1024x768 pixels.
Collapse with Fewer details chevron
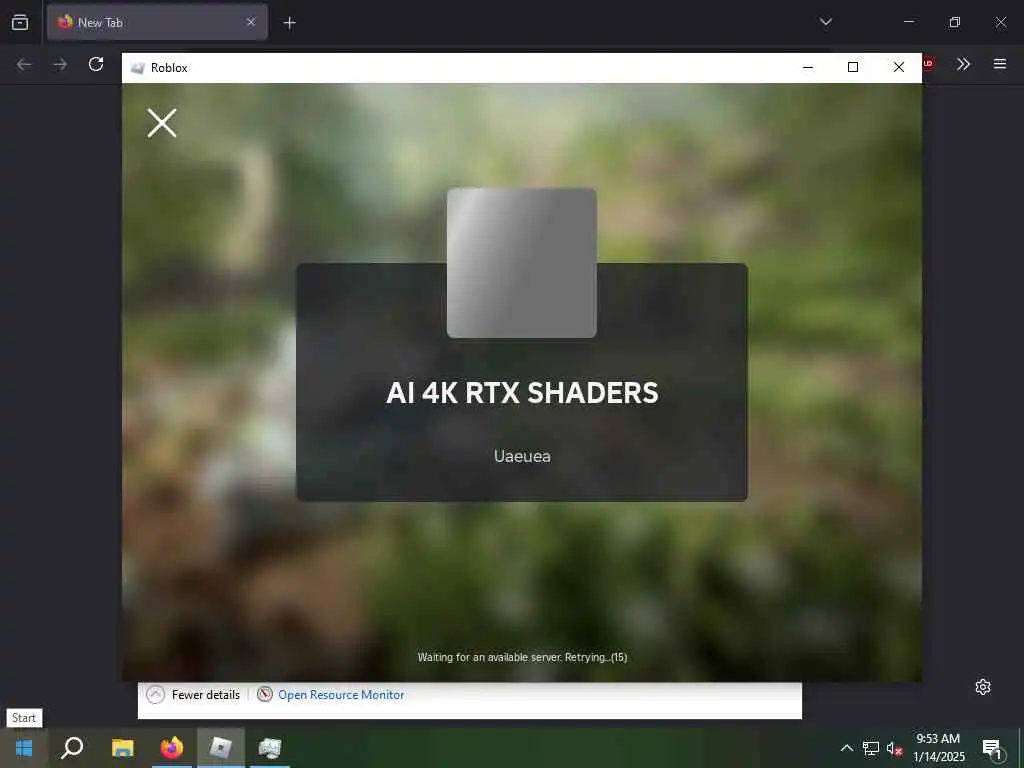(x=155, y=694)
